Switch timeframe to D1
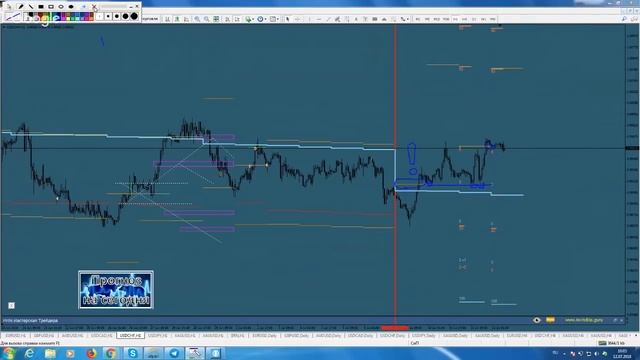Image resolution: width=640 pixels, height=360 pixels. click(x=474, y=19)
